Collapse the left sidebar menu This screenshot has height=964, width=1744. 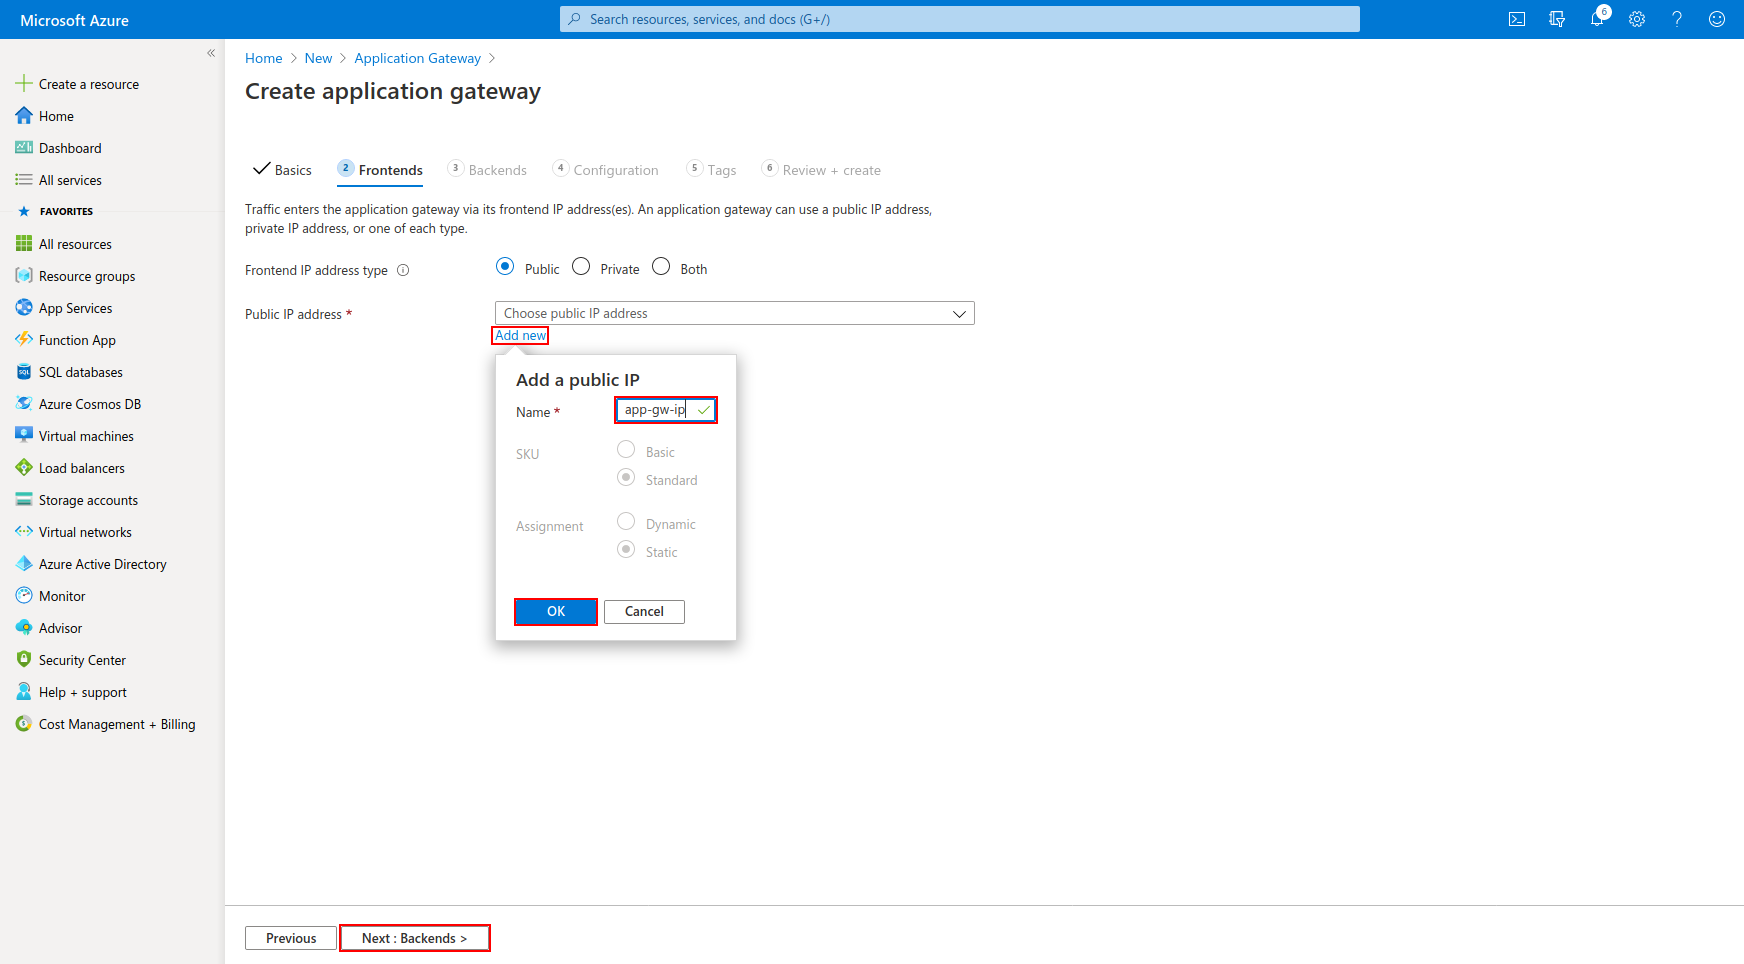tap(211, 53)
